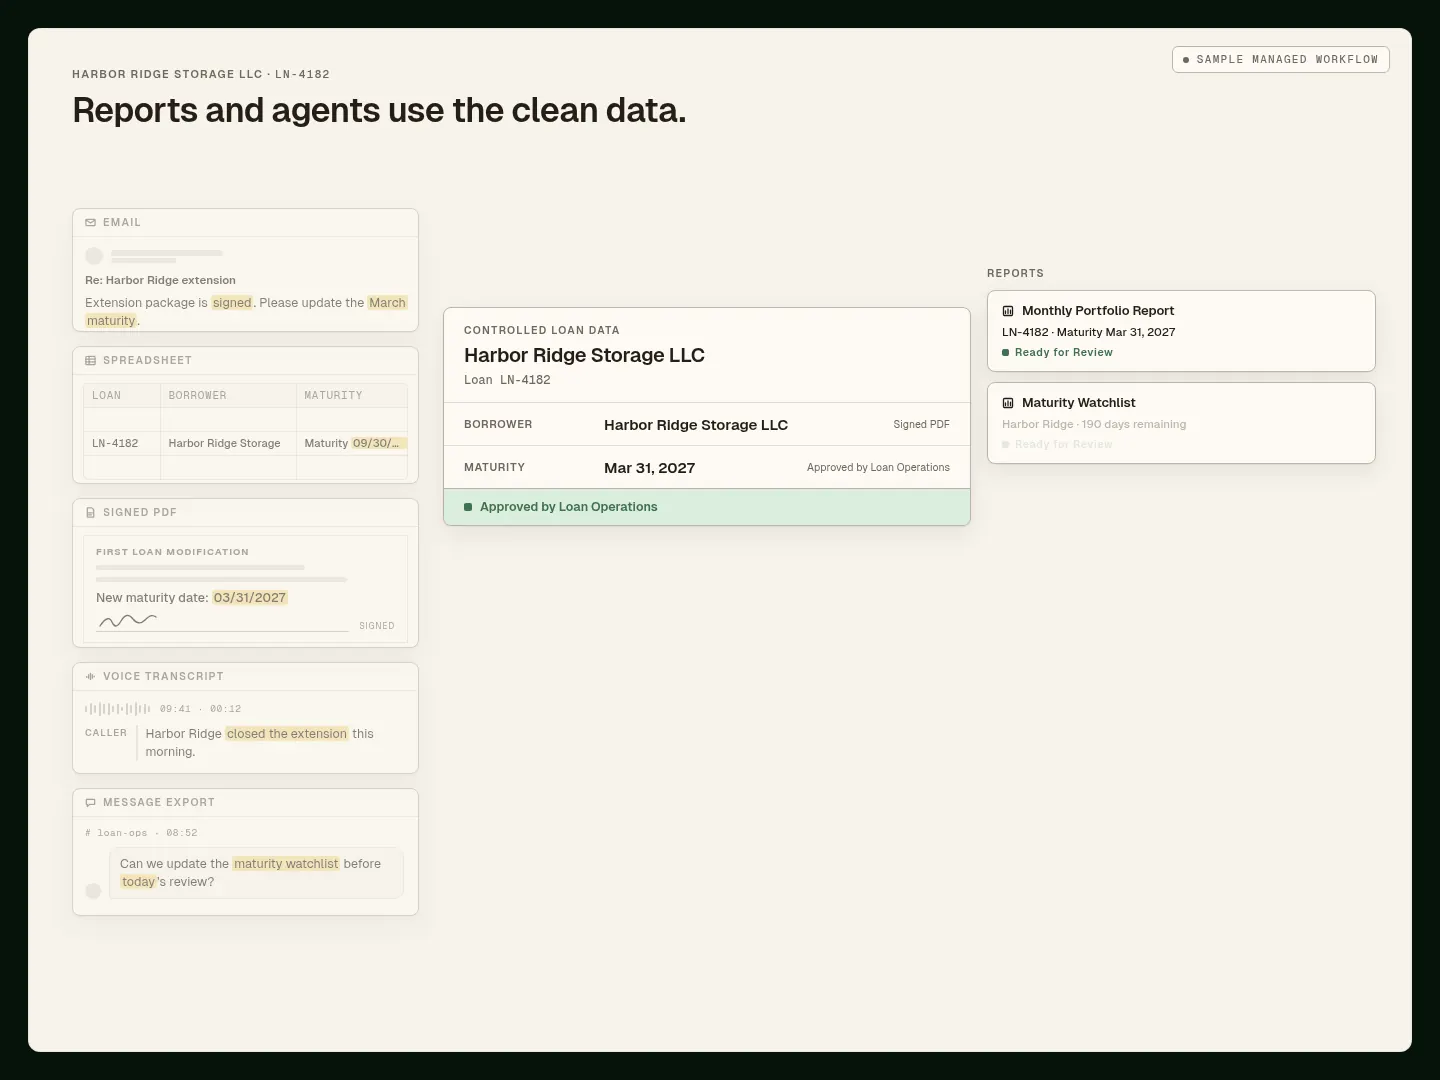1440x1080 pixels.
Task: Click the envelope icon in Email card
Action: pyautogui.click(x=91, y=222)
